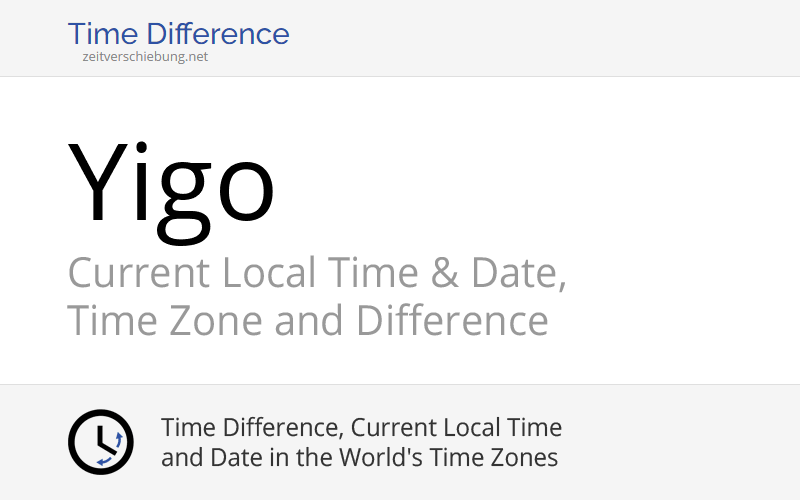Visit the zeitverschiebung.net link

click(x=145, y=57)
